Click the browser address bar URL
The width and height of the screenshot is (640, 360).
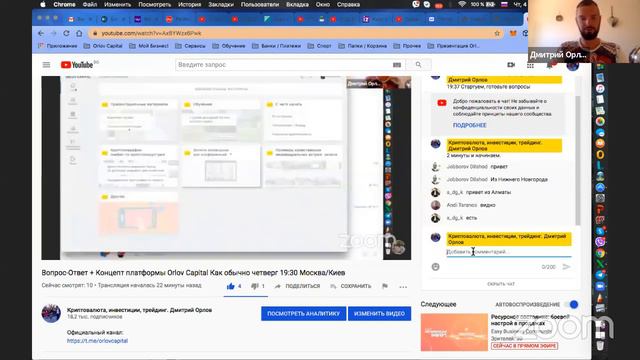tap(151, 33)
